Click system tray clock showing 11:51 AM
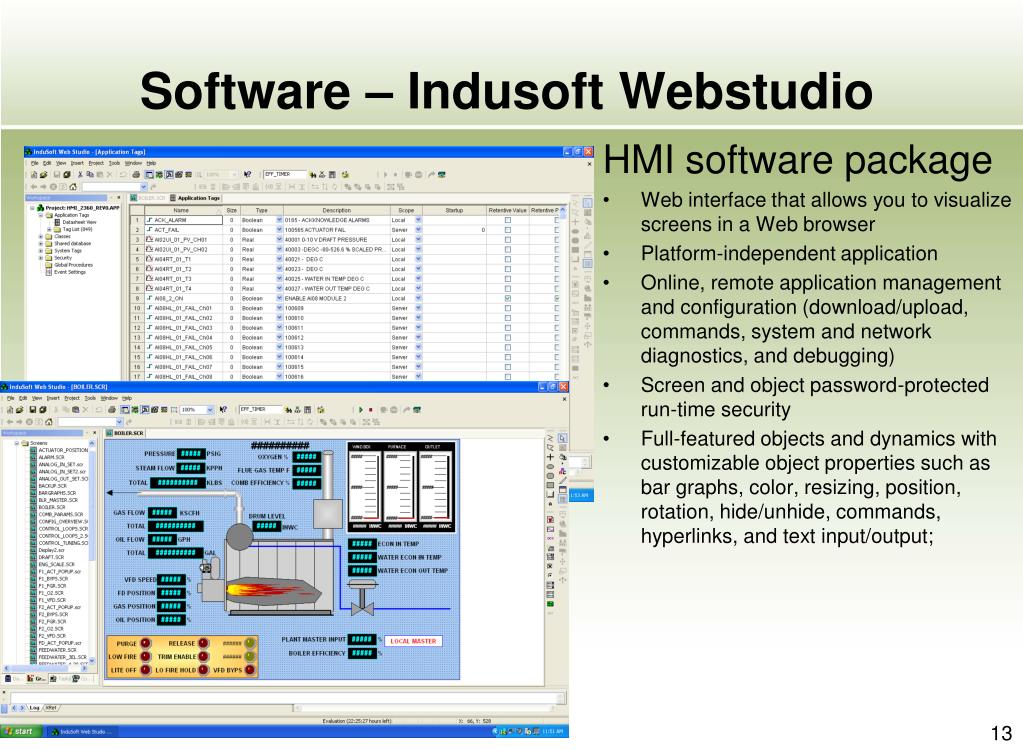Viewport: 1023px width, 750px height. pyautogui.click(x=553, y=732)
